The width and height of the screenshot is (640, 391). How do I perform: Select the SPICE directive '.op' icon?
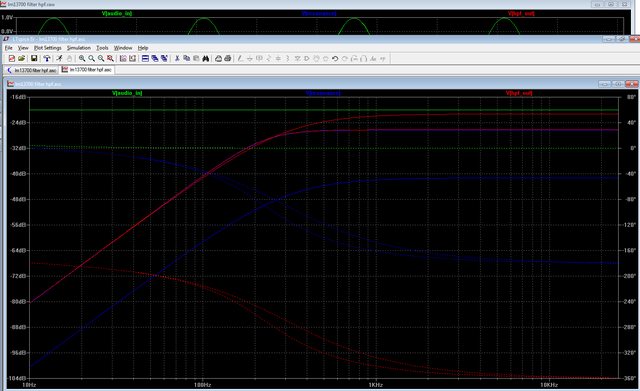(383, 58)
